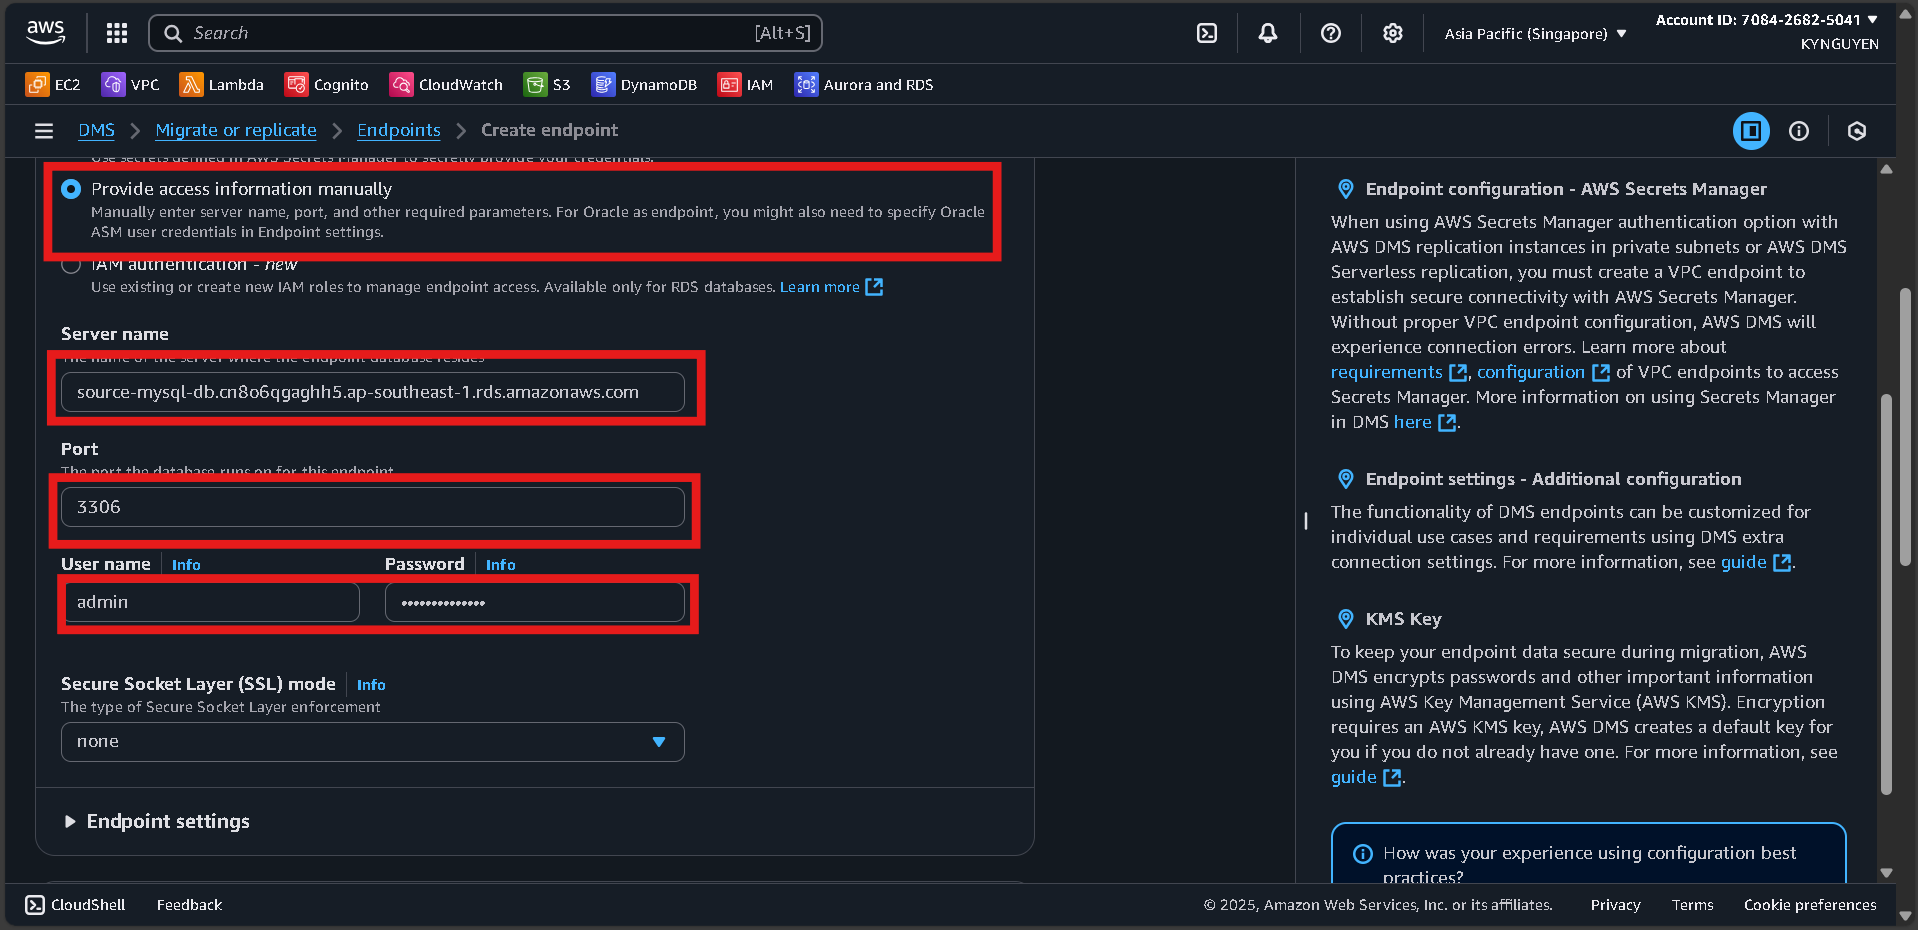The width and height of the screenshot is (1918, 930).
Task: Open the IAM service shortcut
Action: pos(745,84)
